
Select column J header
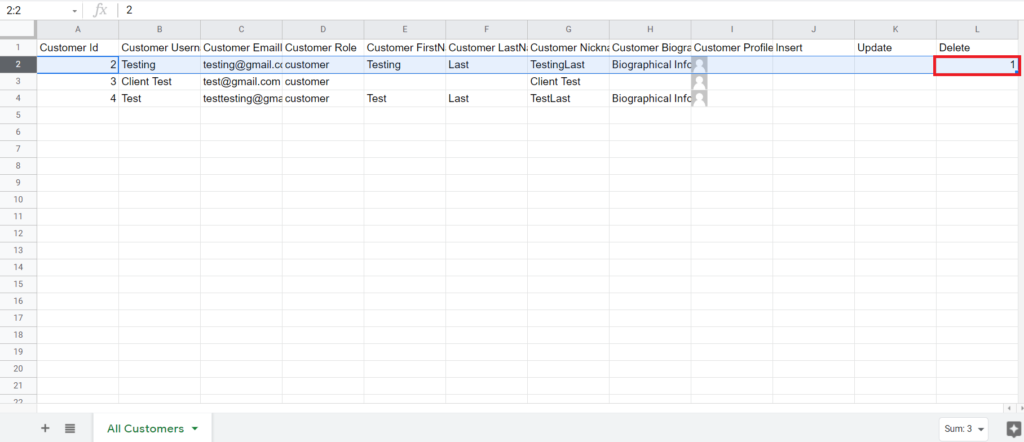pos(814,29)
